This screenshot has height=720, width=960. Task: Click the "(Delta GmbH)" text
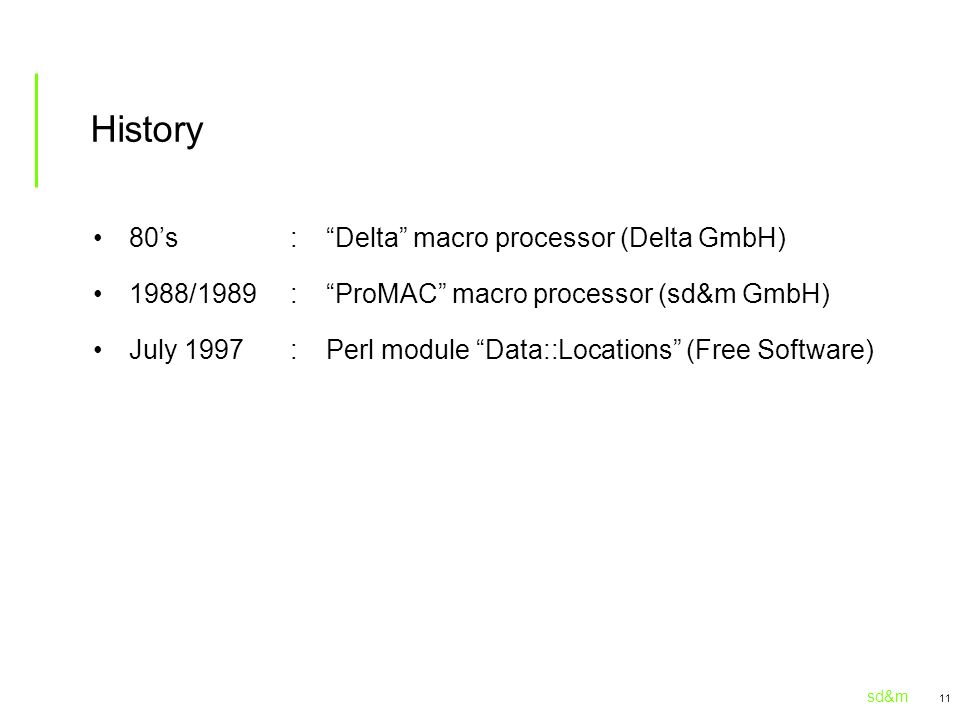click(703, 238)
